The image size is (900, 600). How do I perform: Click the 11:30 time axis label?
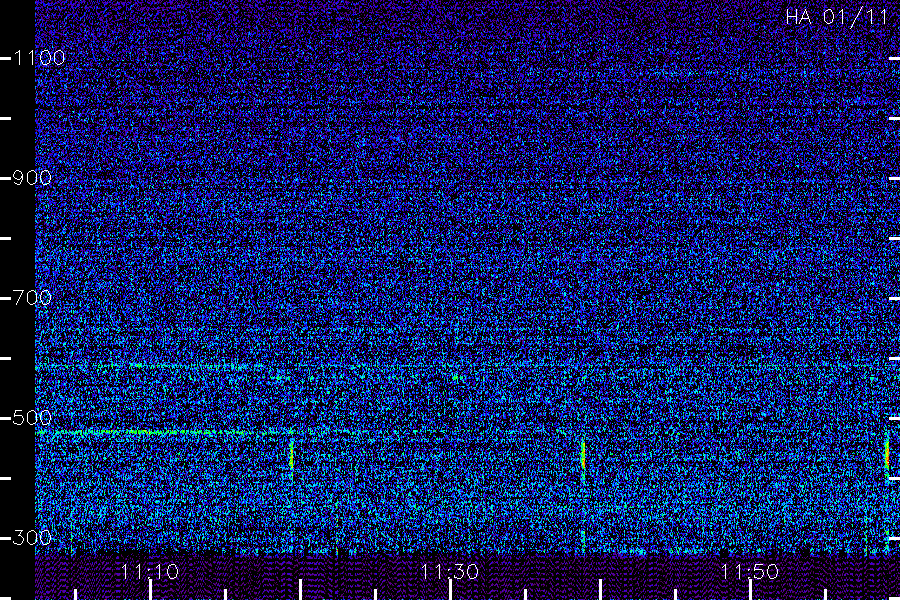click(x=449, y=571)
